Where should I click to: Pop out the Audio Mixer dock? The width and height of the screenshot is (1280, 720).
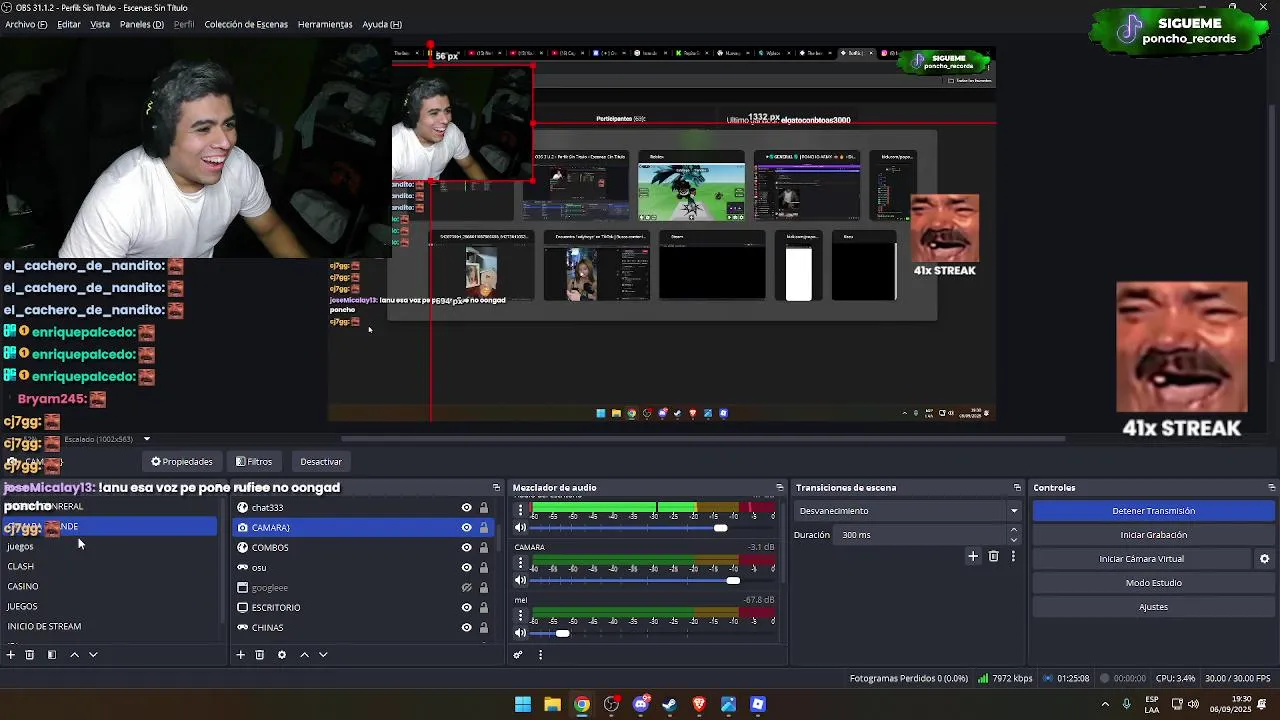(780, 488)
